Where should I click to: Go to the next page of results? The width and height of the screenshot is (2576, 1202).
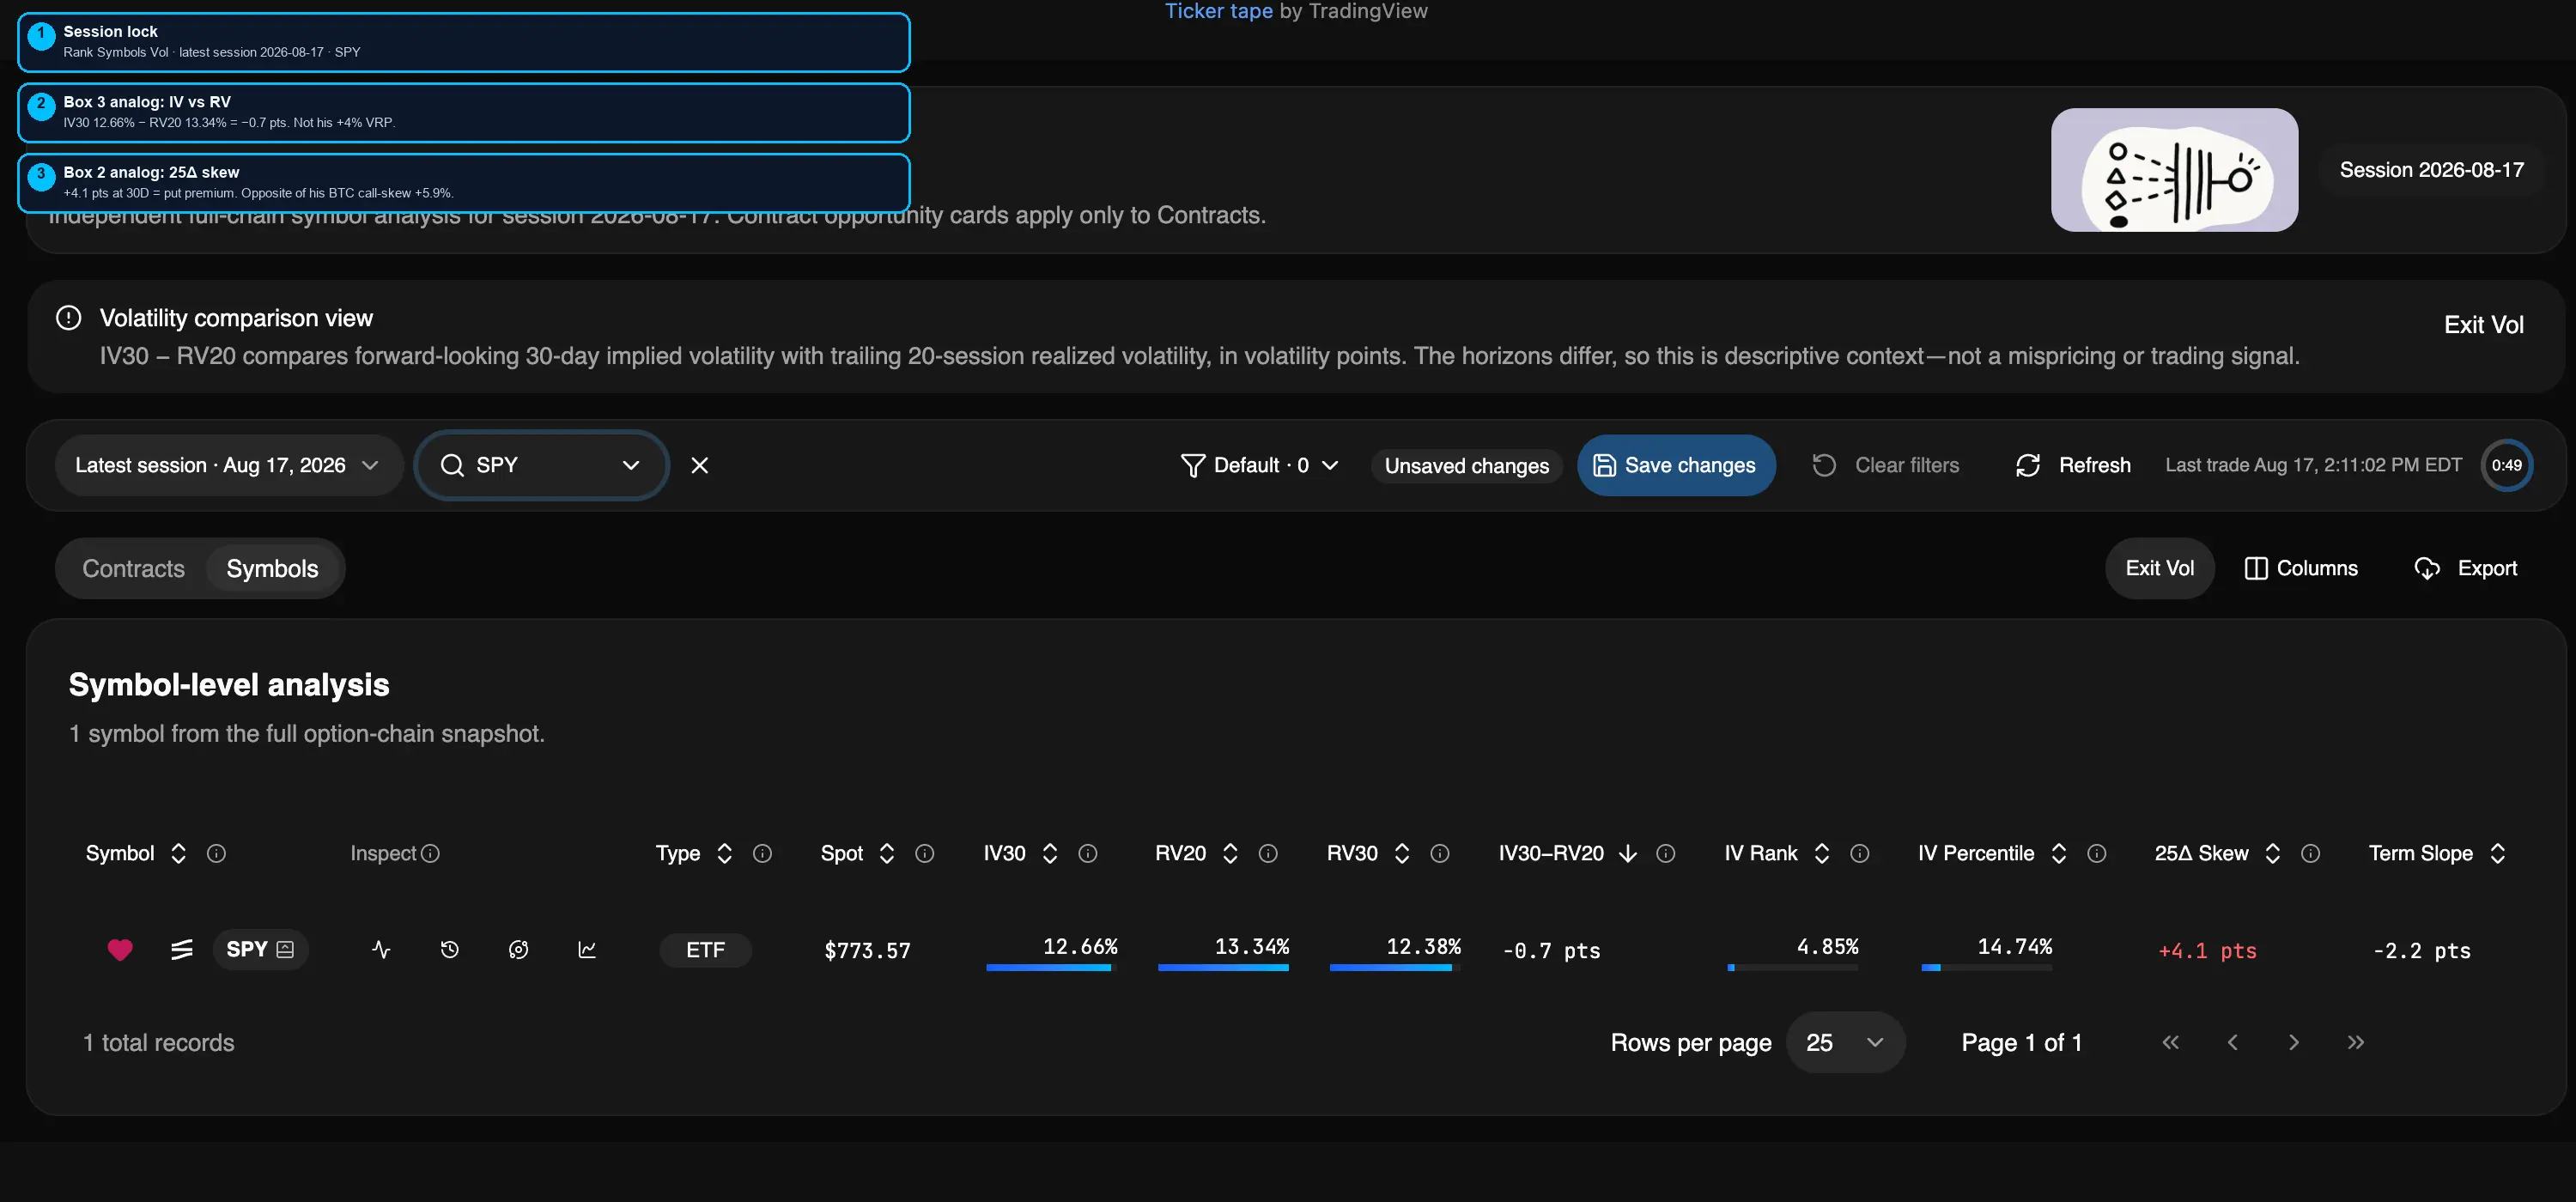point(2294,1042)
